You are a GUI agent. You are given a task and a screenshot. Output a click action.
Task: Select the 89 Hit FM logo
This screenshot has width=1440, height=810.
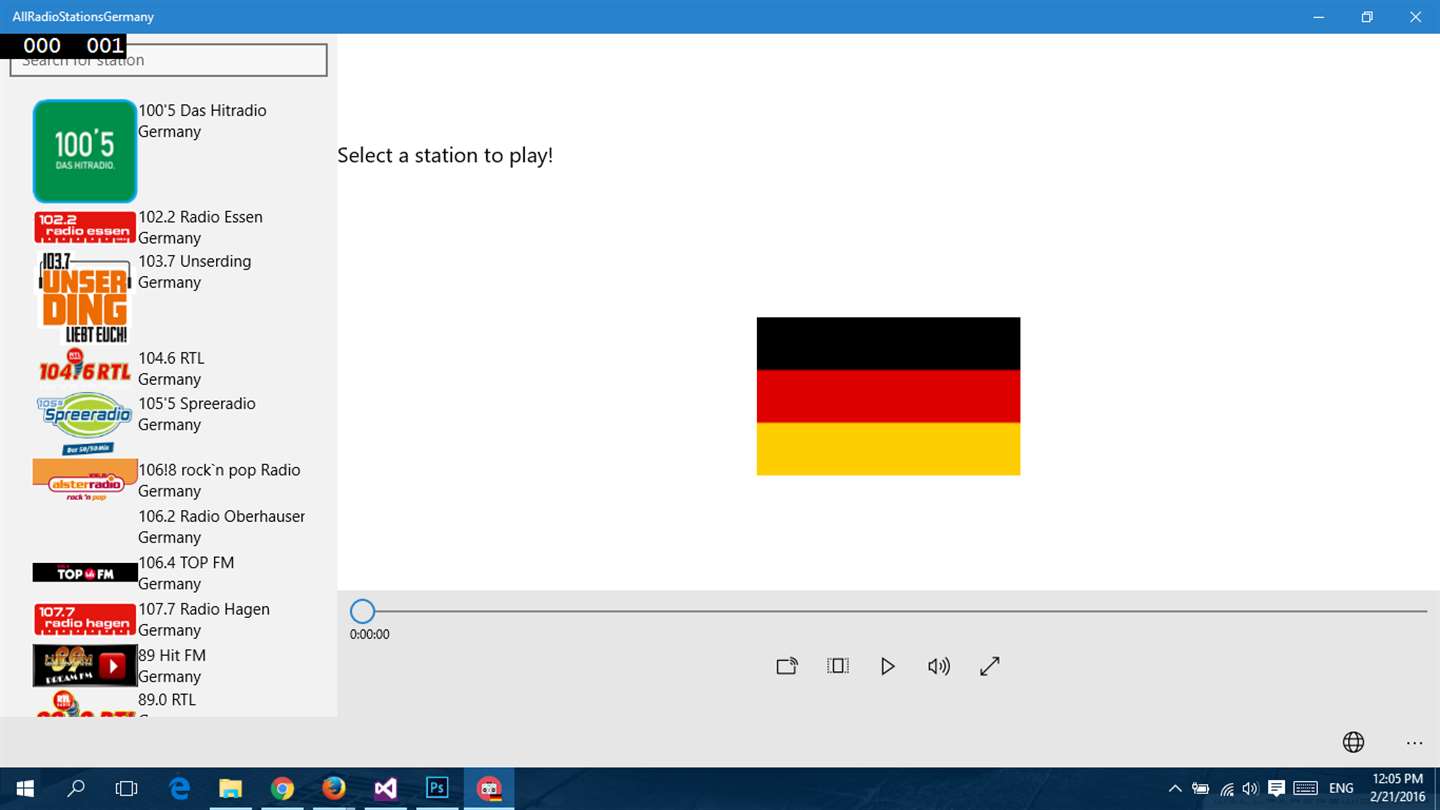tap(85, 665)
